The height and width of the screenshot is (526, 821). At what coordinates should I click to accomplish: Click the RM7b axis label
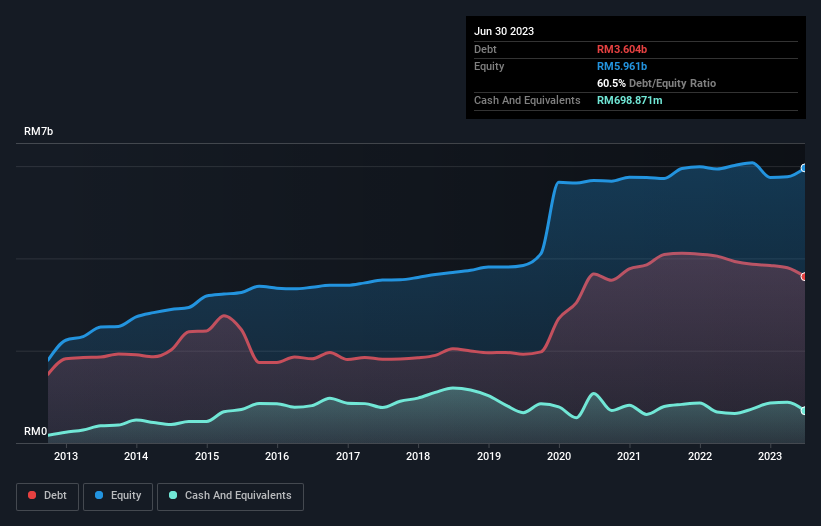38,131
